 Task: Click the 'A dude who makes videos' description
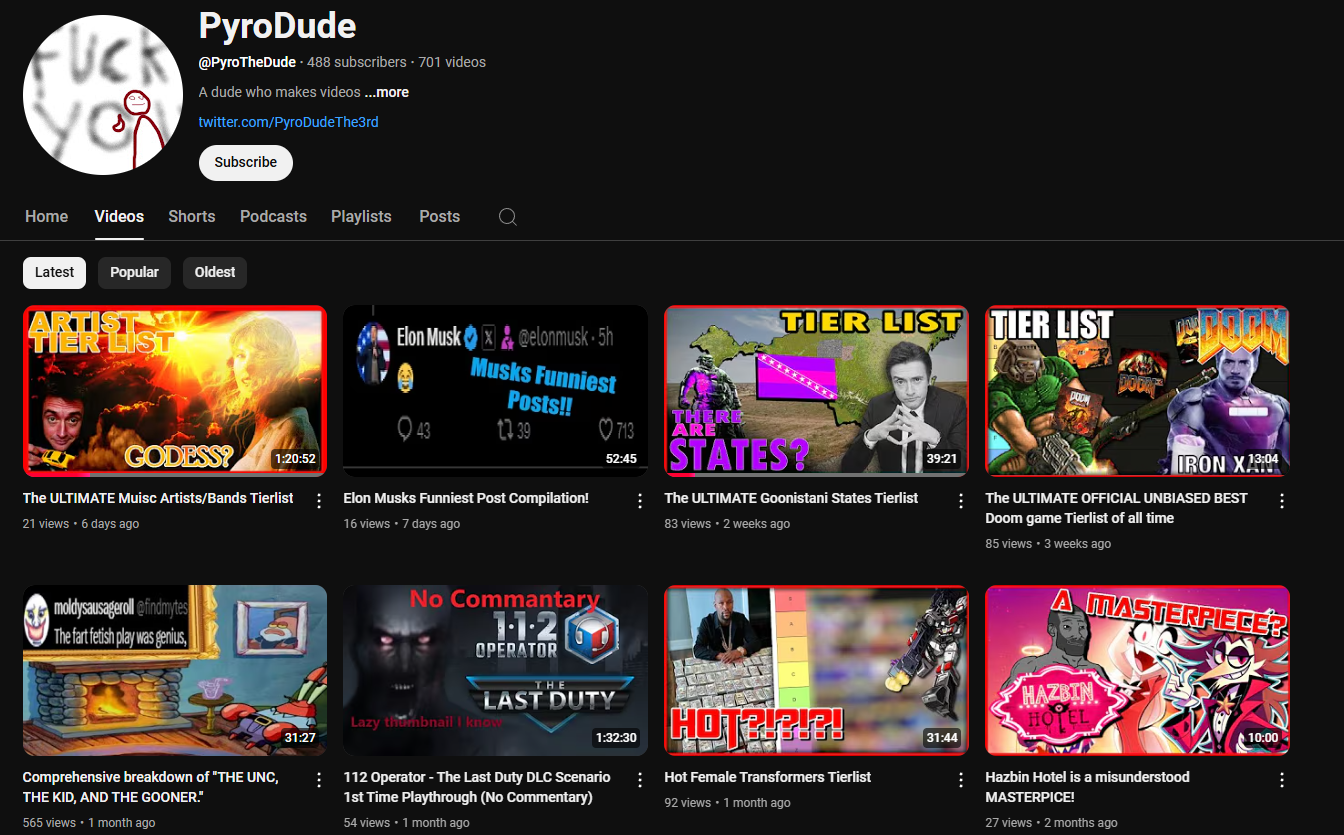point(280,92)
